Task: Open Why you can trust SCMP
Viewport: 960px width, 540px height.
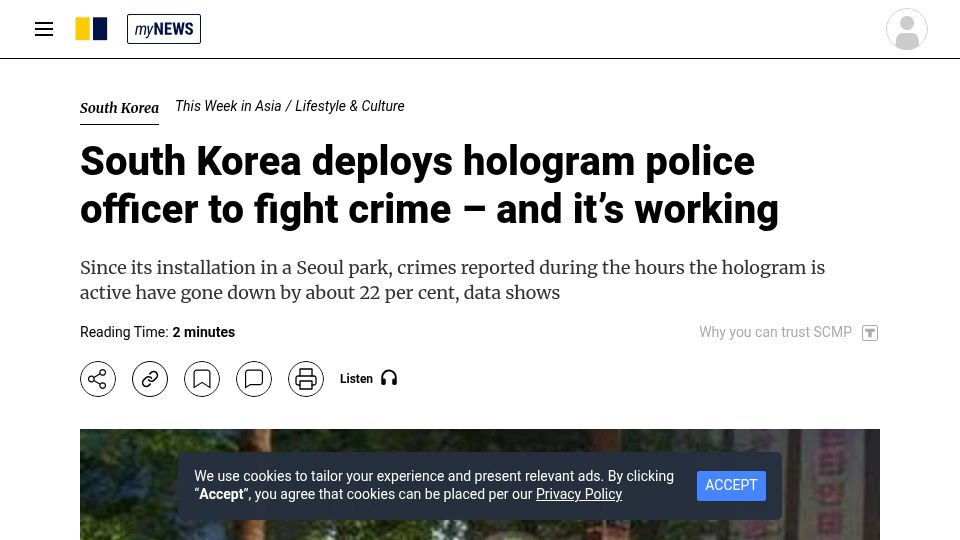Action: pyautogui.click(x=775, y=332)
